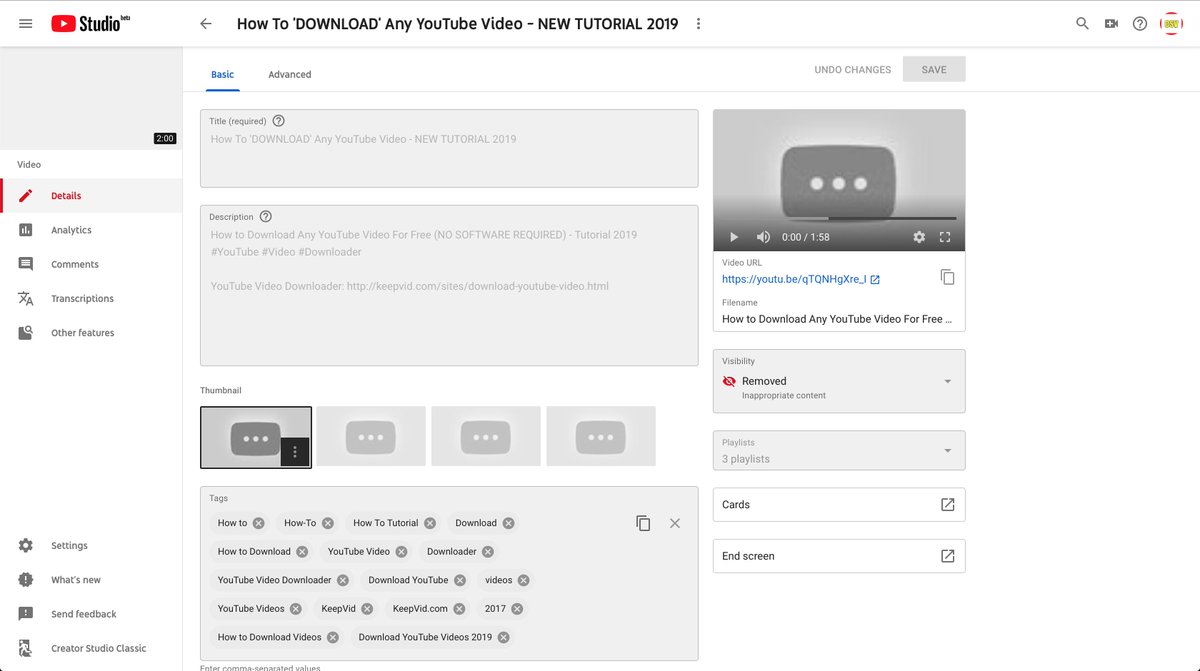Screen dimensions: 1200x671
Task: Open Other features in sidebar
Action: (91, 332)
